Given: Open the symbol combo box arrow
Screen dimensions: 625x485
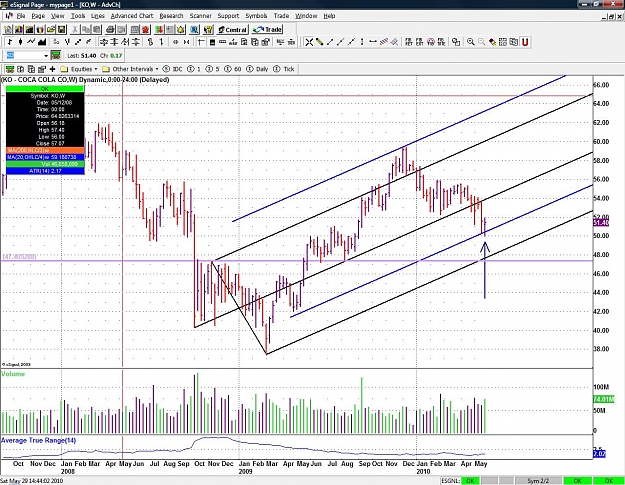Looking at the screenshot, I should (46, 55).
